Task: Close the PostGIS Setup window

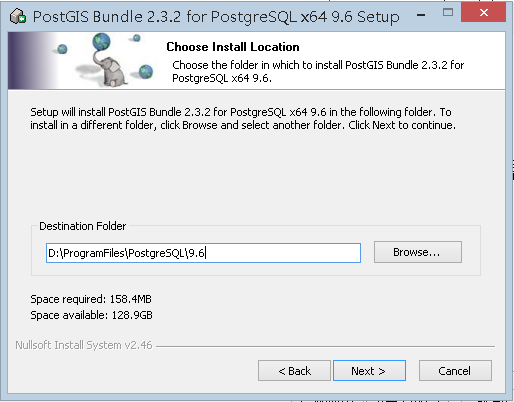Action: pyautogui.click(x=483, y=13)
